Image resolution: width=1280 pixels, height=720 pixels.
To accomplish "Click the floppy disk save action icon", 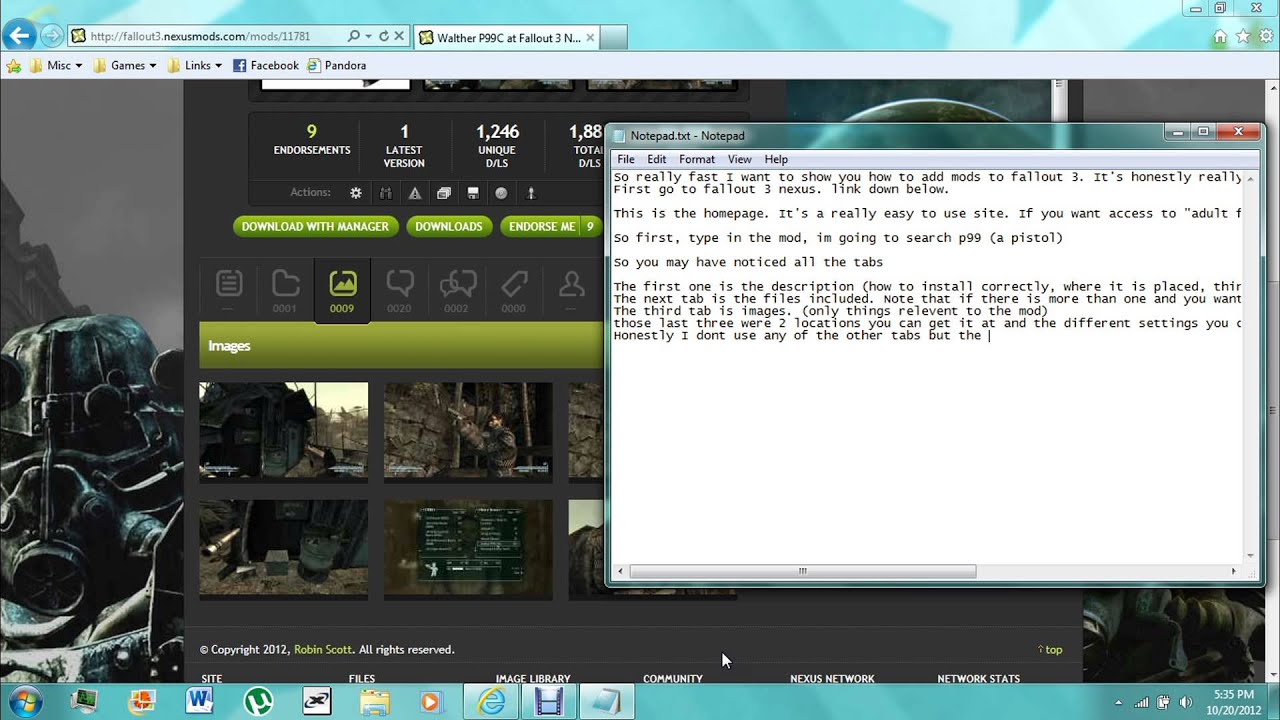I will (x=473, y=193).
